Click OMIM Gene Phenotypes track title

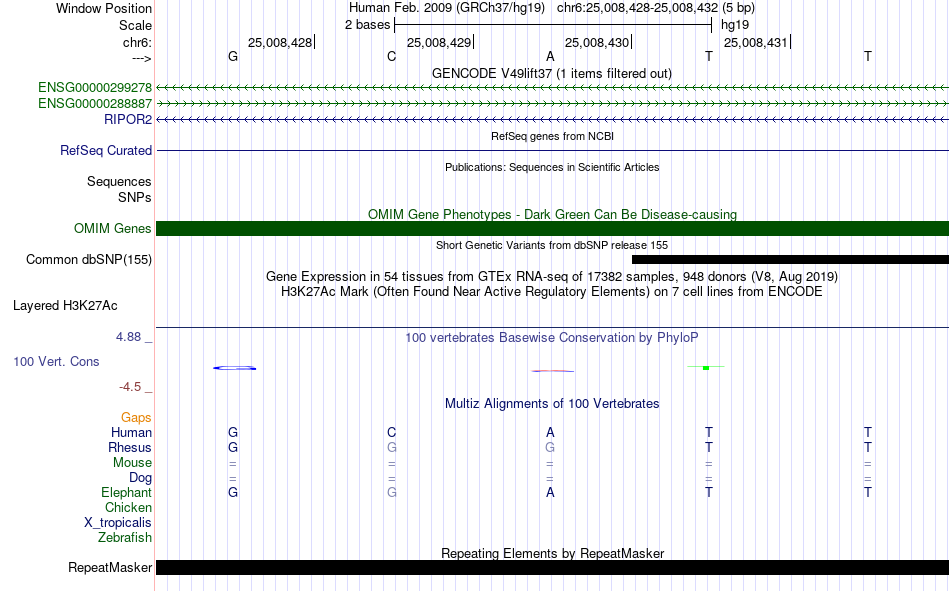553,215
